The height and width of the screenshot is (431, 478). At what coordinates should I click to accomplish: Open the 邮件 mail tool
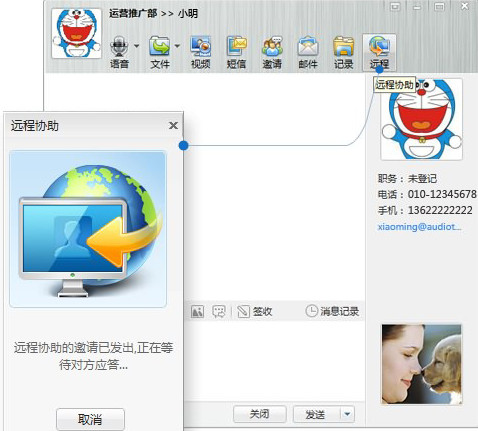click(308, 52)
